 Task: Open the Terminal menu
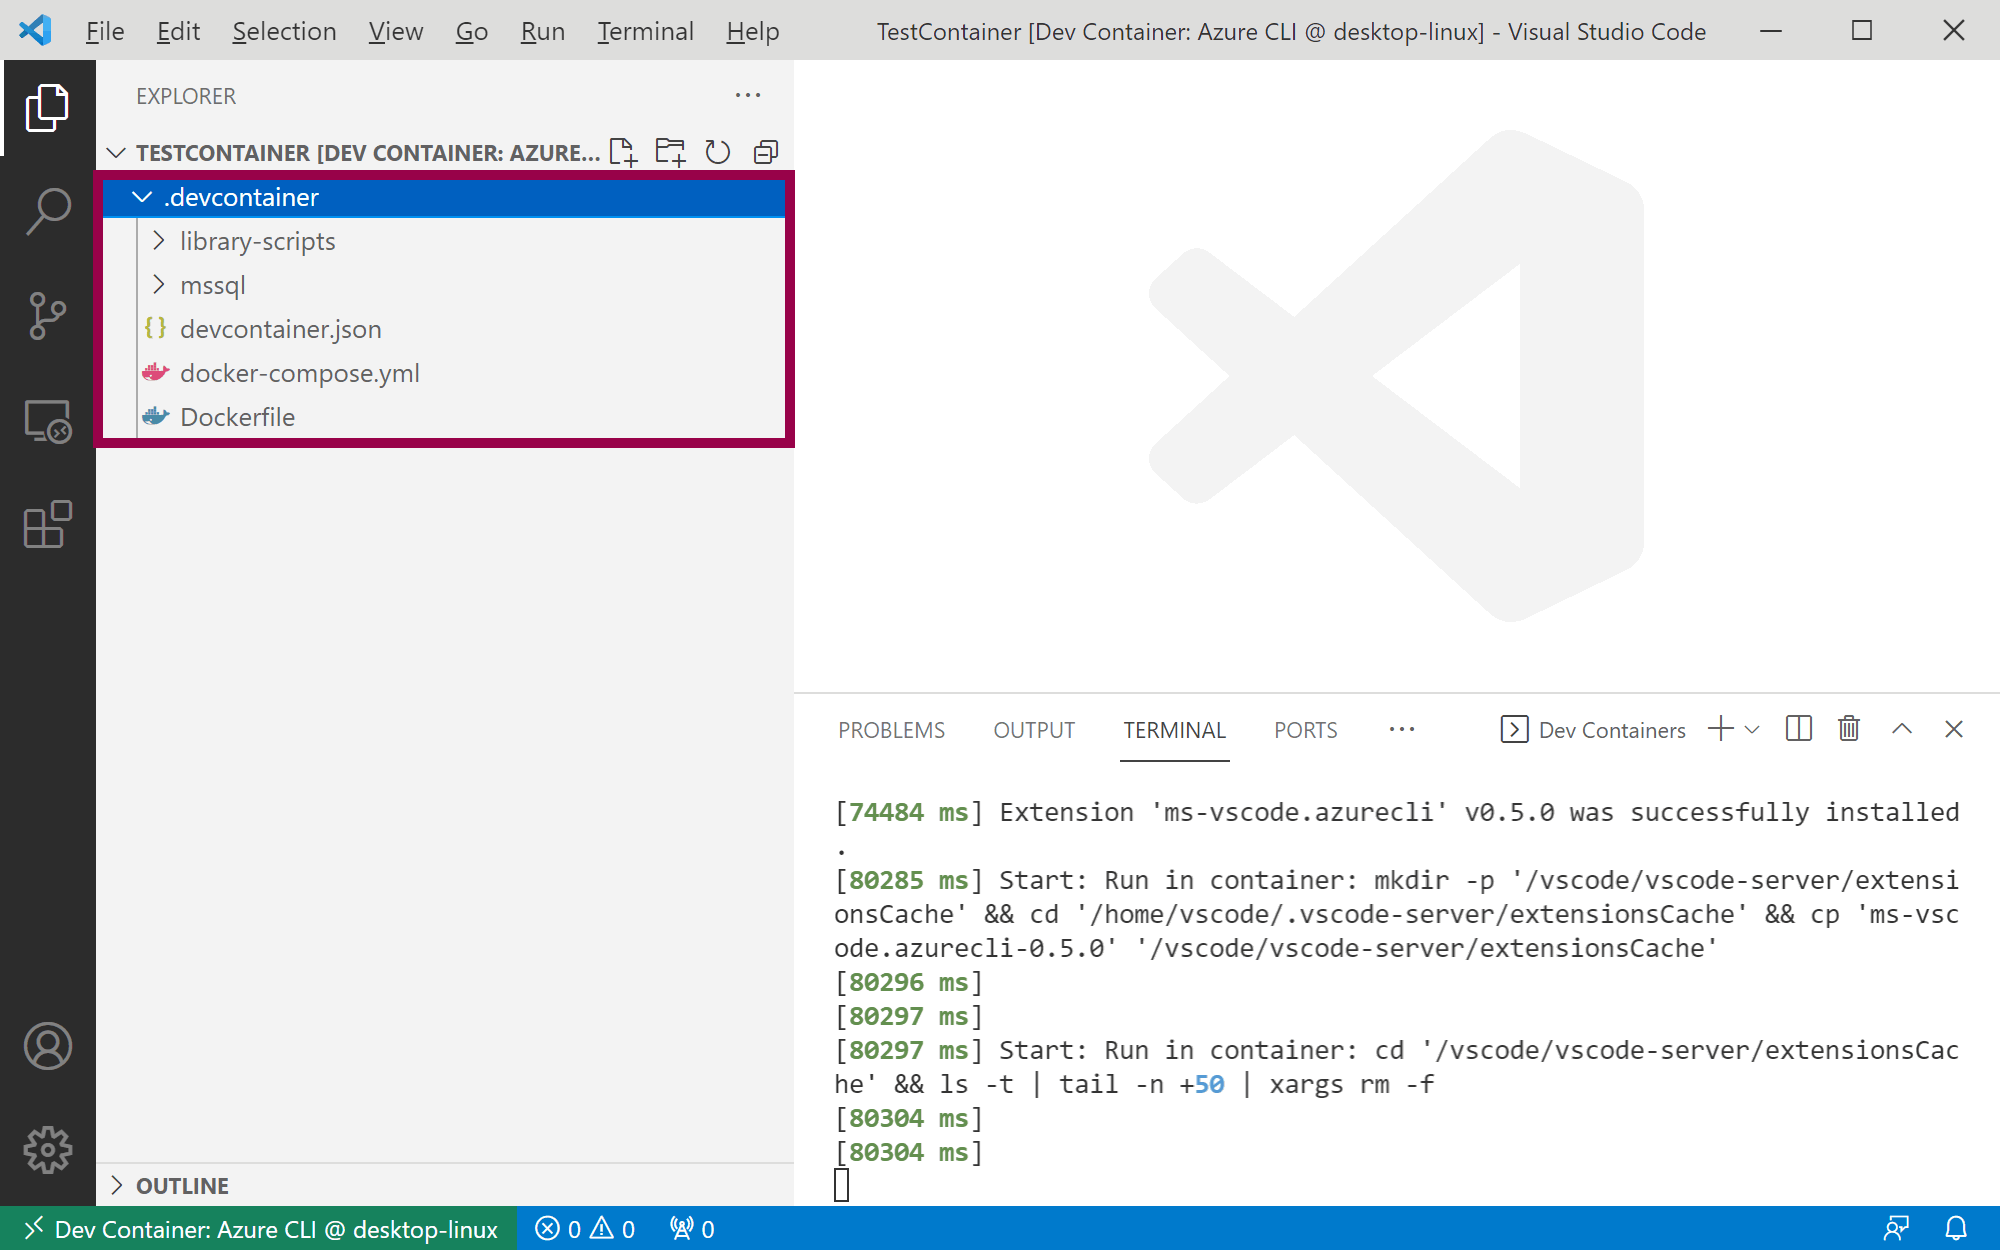pos(645,31)
